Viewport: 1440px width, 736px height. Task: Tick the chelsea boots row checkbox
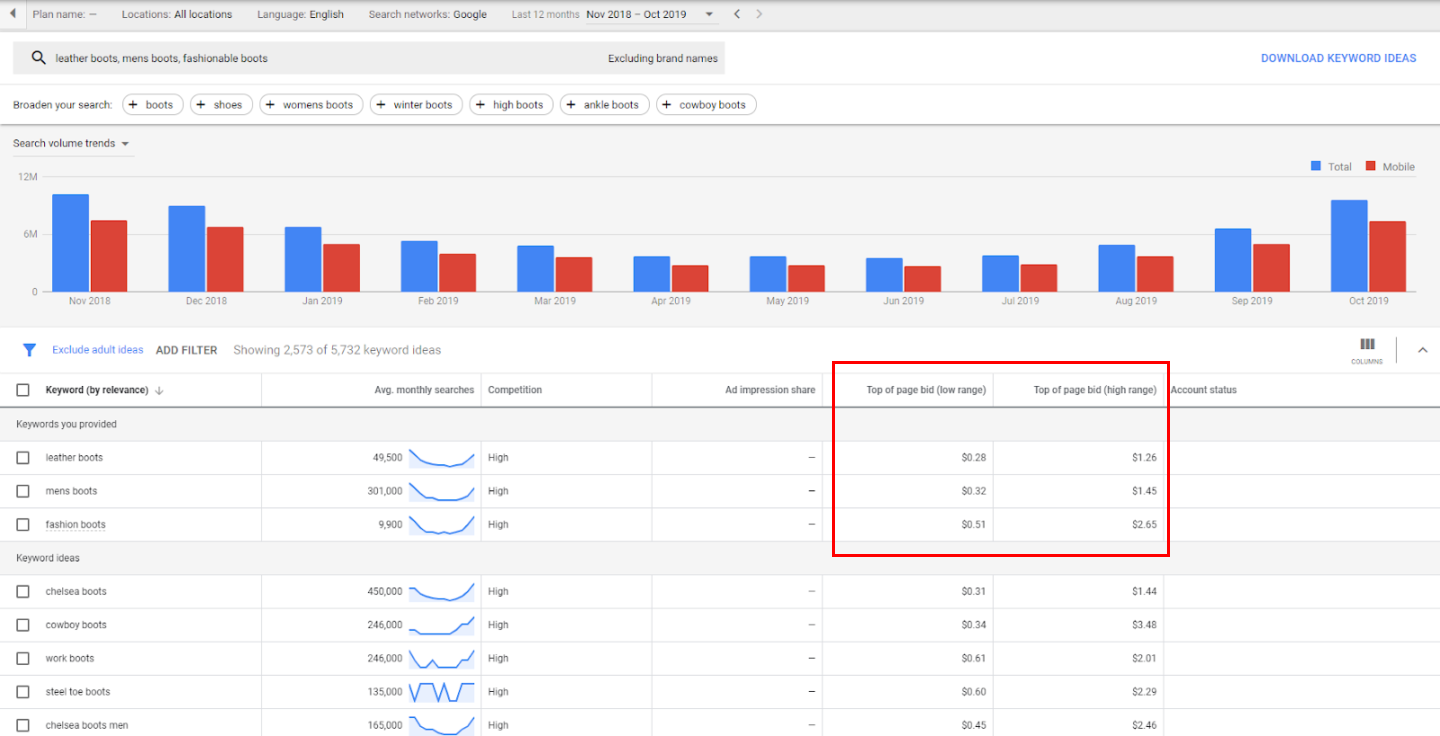point(23,592)
